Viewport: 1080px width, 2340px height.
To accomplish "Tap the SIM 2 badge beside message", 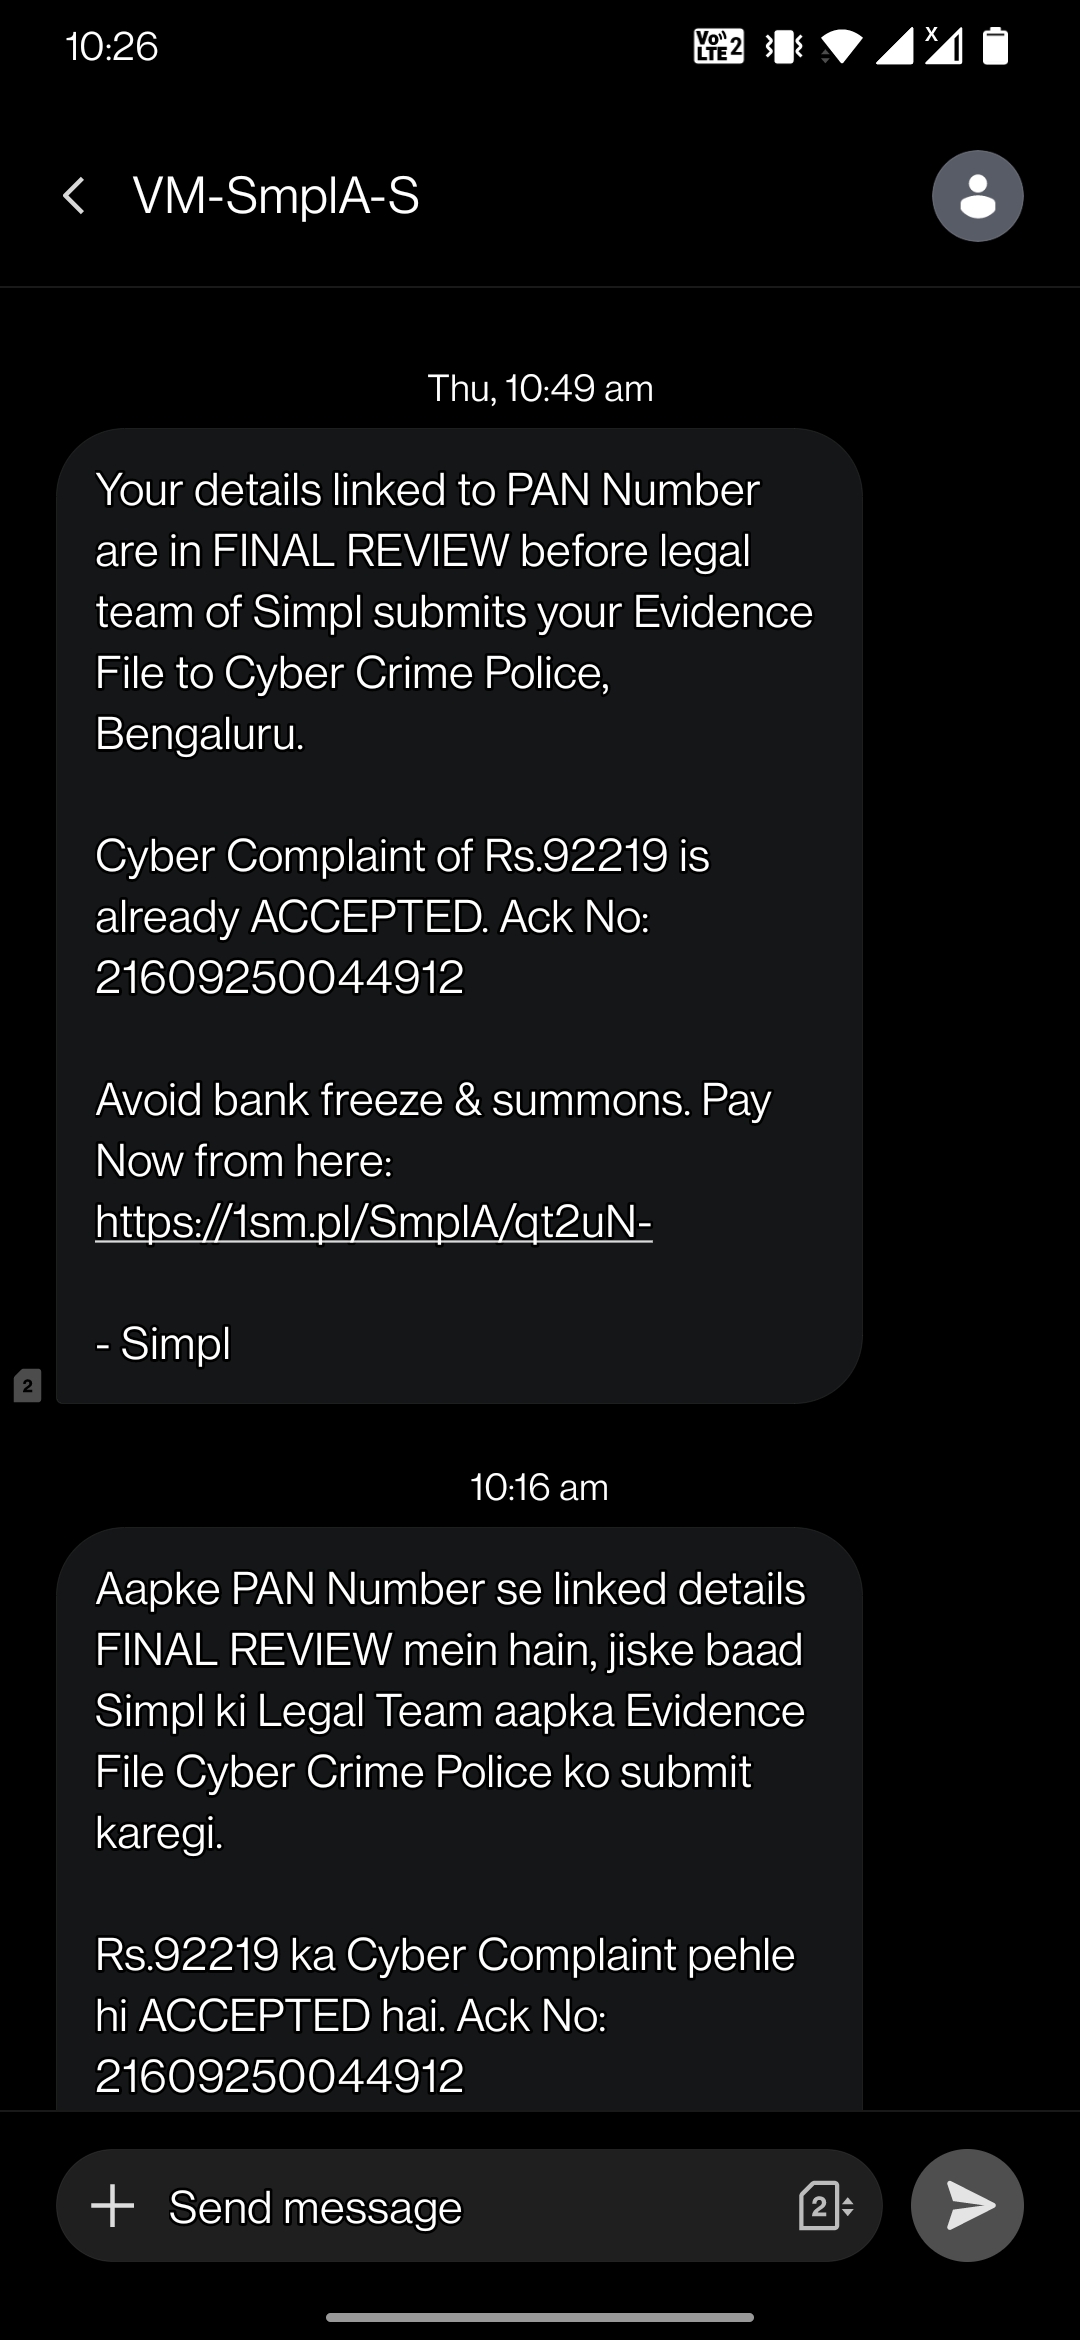I will coord(27,1386).
